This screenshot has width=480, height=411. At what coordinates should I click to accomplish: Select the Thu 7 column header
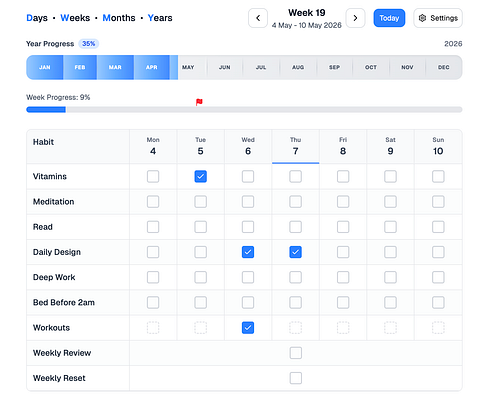click(x=295, y=146)
